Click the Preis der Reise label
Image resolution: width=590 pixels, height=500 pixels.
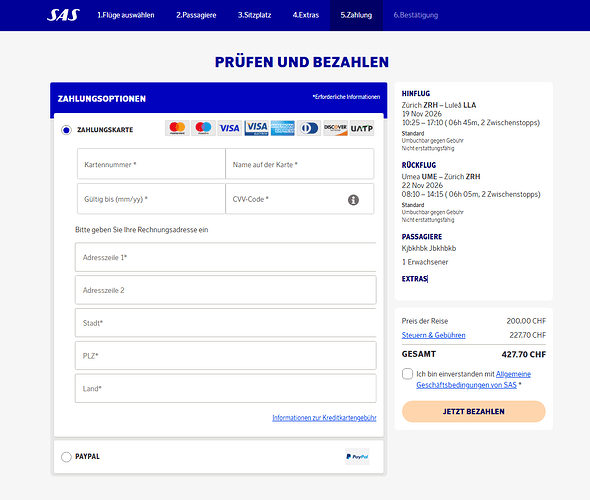point(425,321)
